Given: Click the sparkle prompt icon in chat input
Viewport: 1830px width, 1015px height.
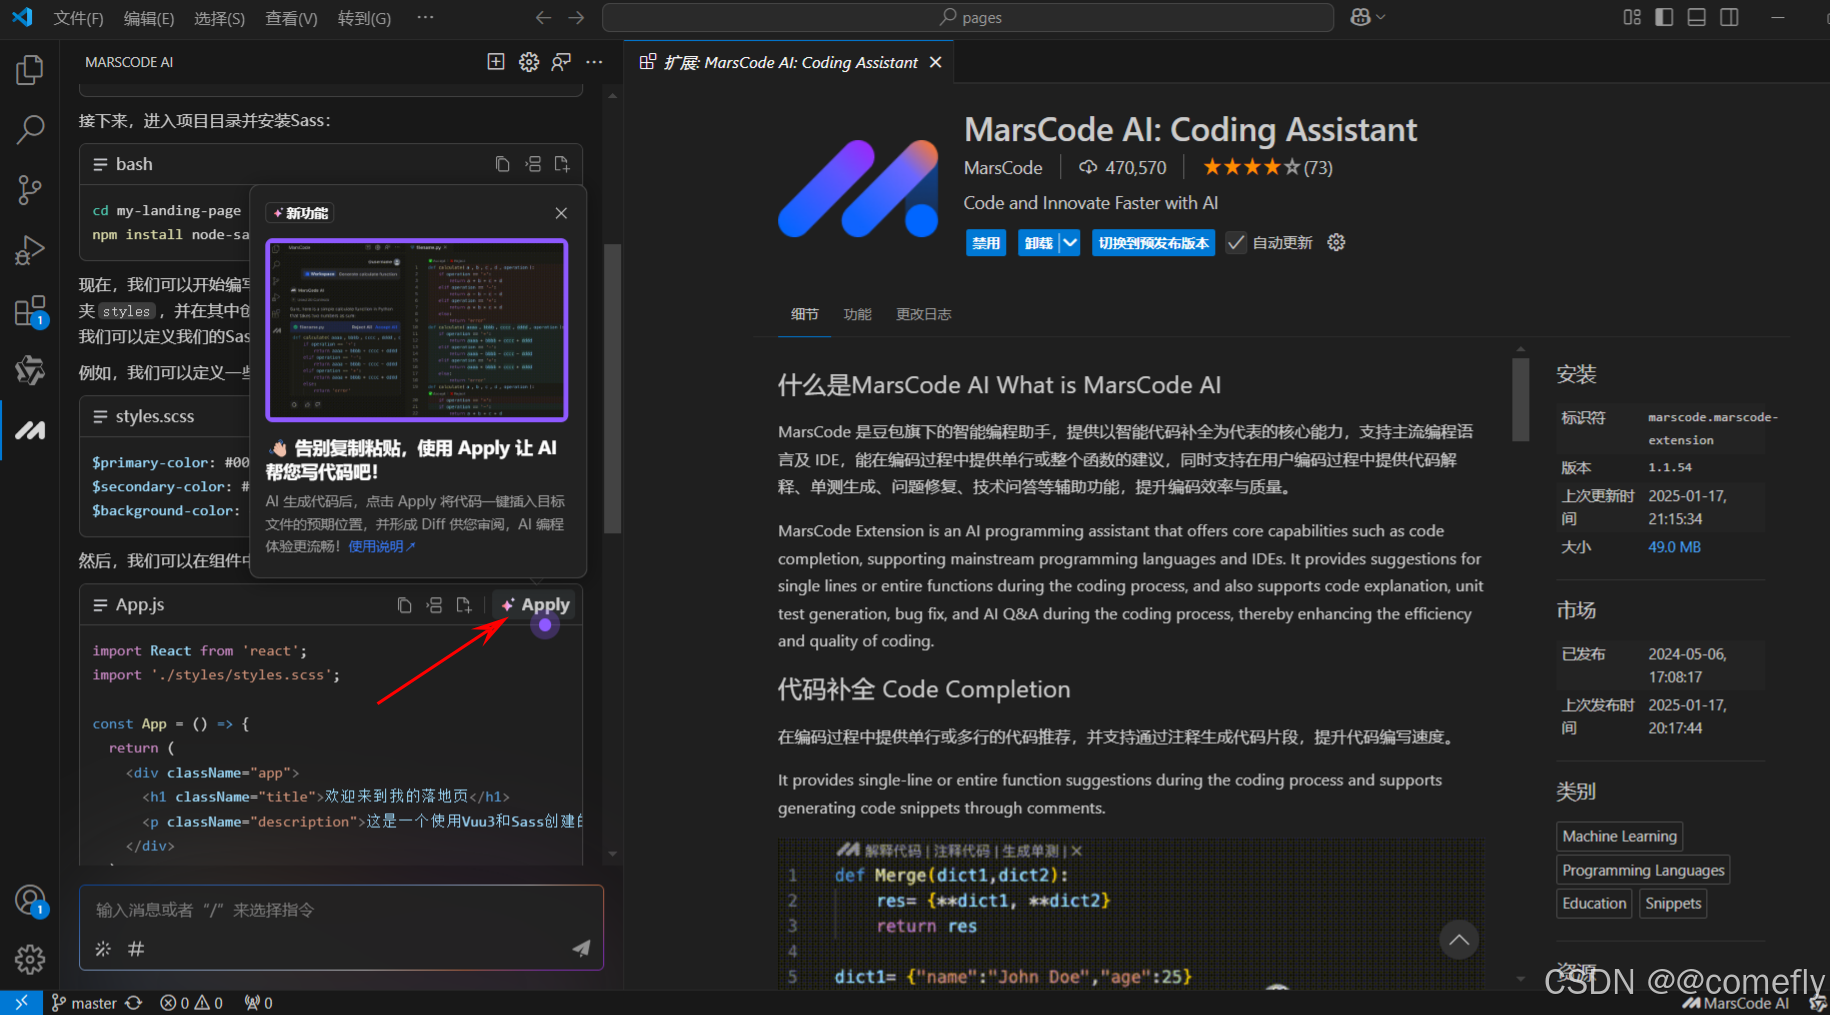Looking at the screenshot, I should pos(103,949).
